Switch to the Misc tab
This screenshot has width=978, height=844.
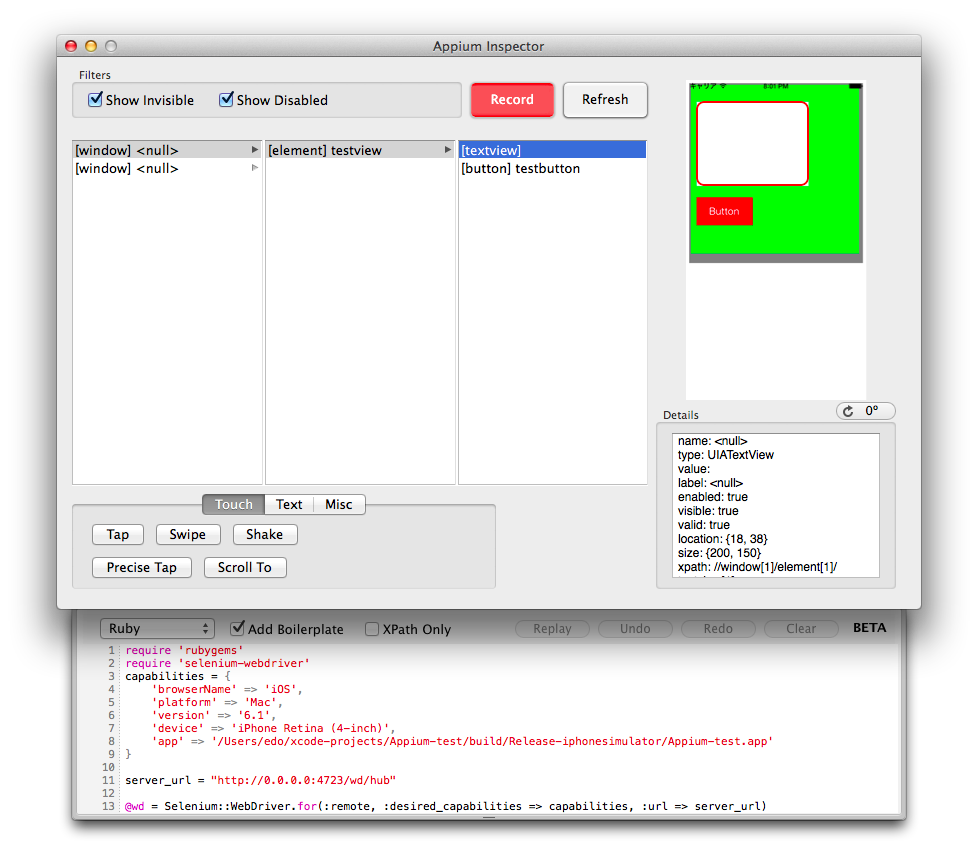pyautogui.click(x=338, y=504)
